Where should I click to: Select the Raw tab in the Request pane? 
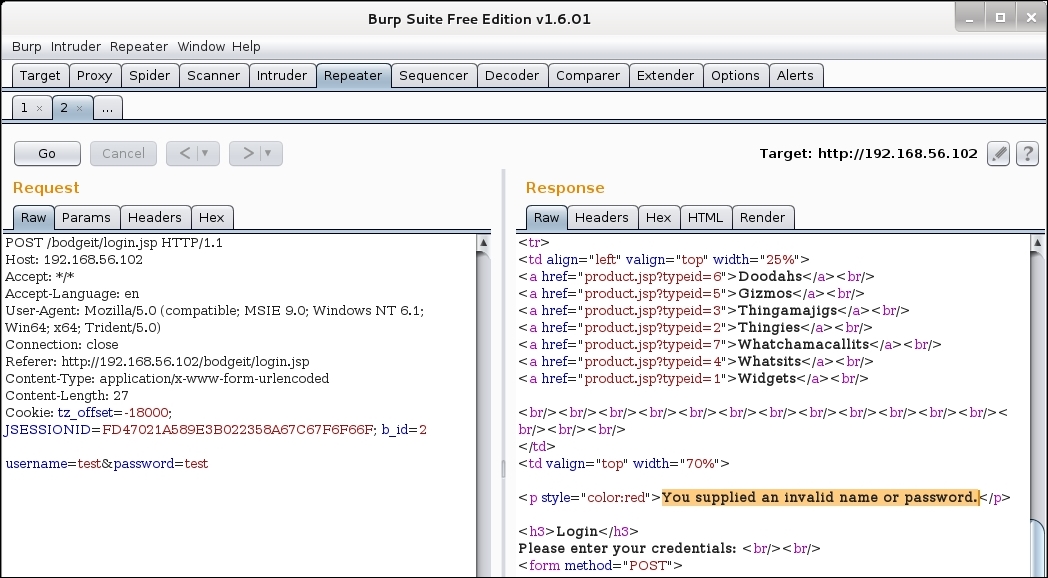(33, 217)
